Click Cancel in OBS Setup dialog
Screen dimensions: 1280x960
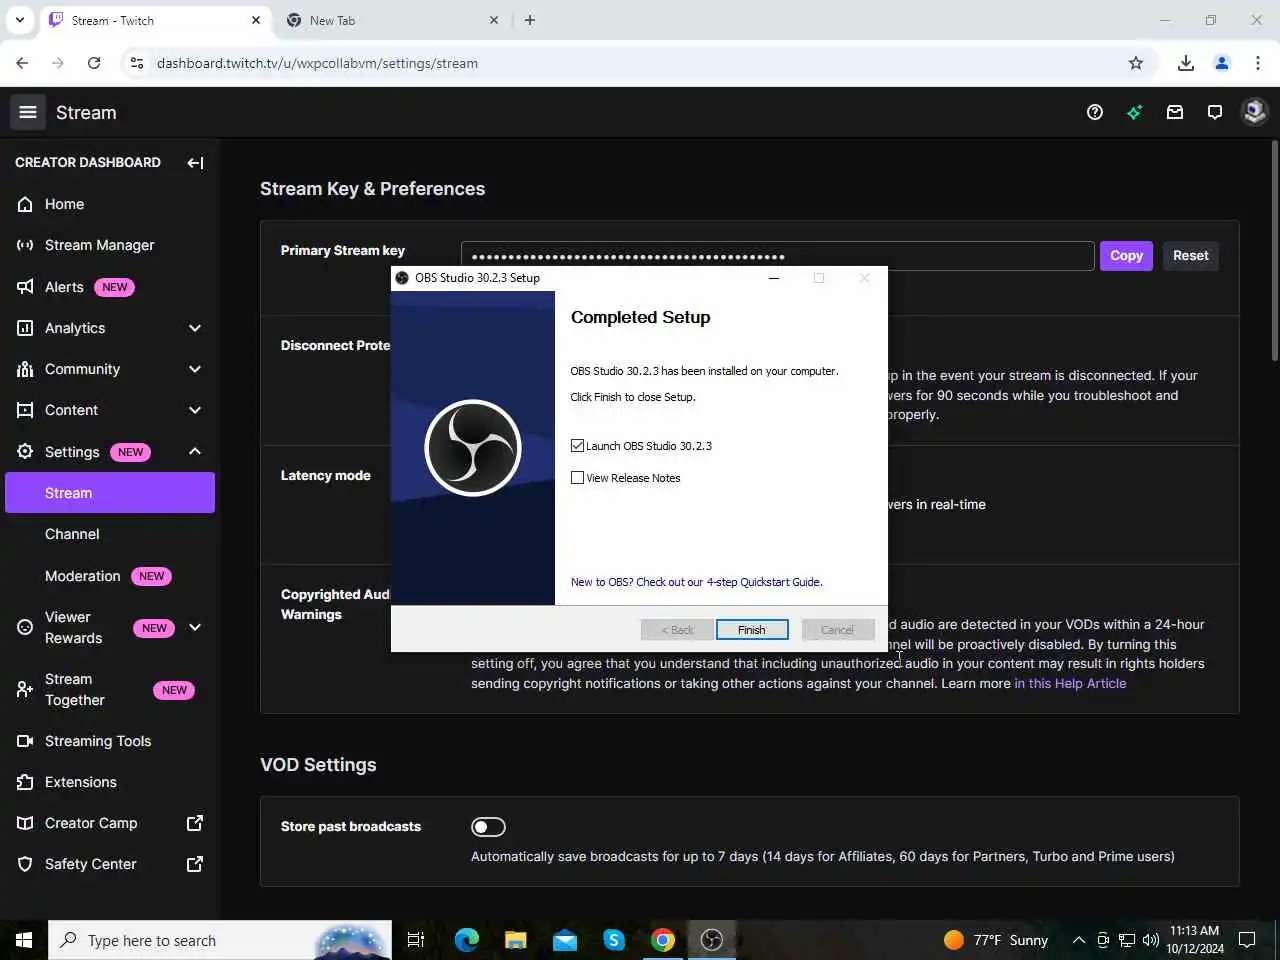(x=838, y=630)
